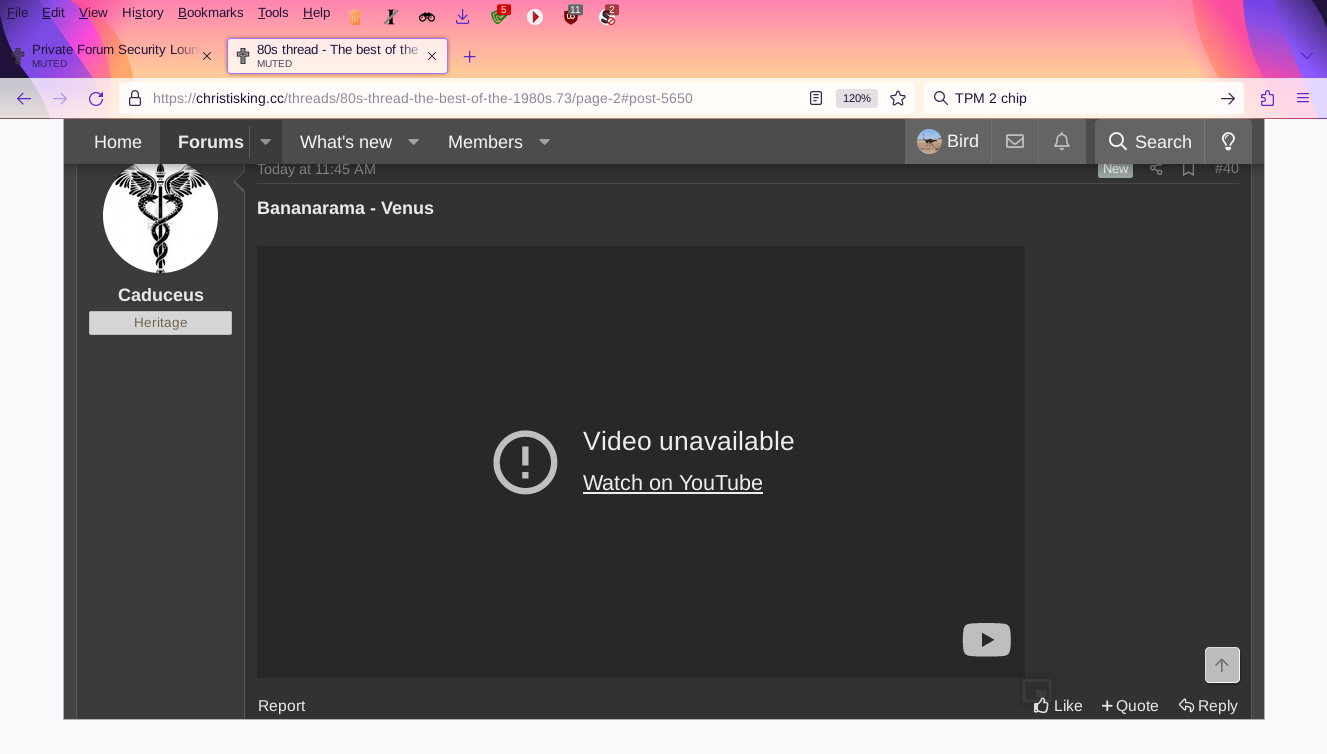Open the Downloads arrow icon
The height and width of the screenshot is (754, 1327).
point(462,17)
